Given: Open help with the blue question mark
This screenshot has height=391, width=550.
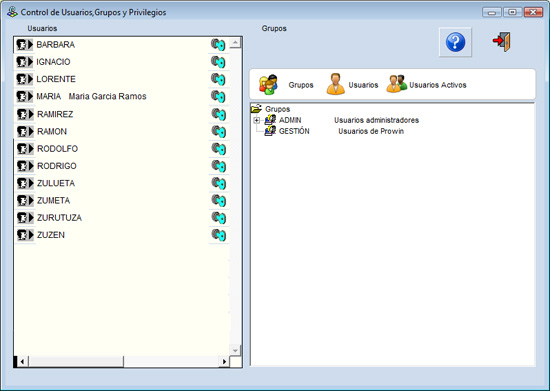Looking at the screenshot, I should [455, 42].
